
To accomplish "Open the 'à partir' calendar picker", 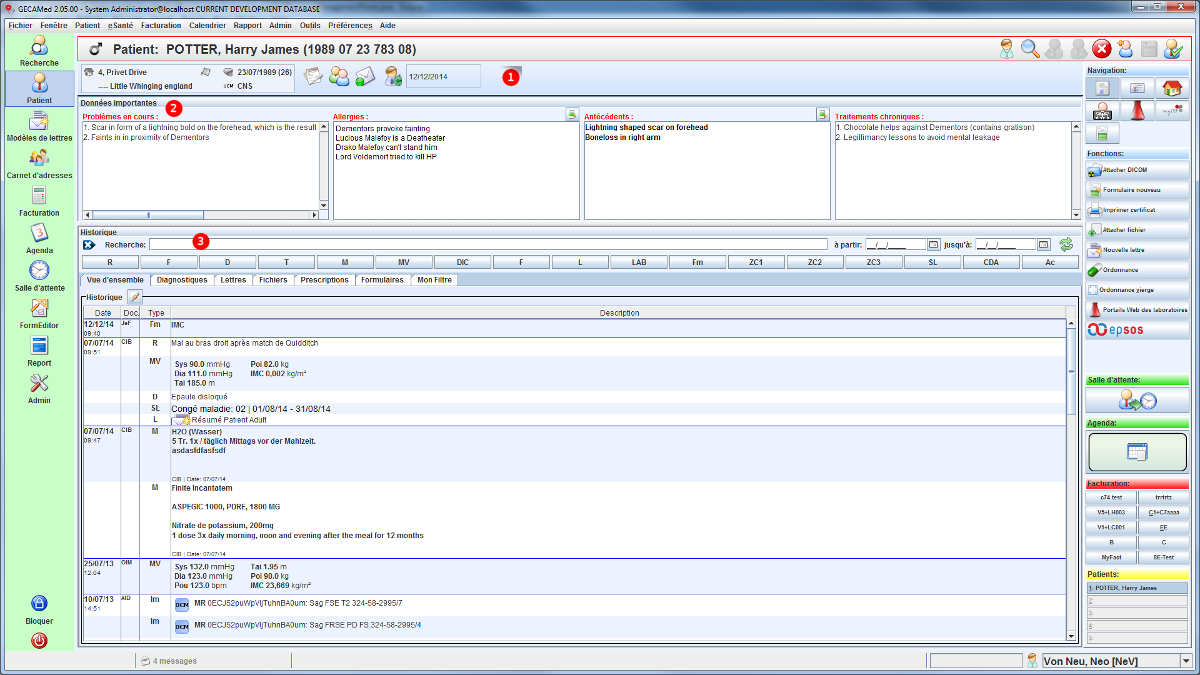I will [933, 244].
